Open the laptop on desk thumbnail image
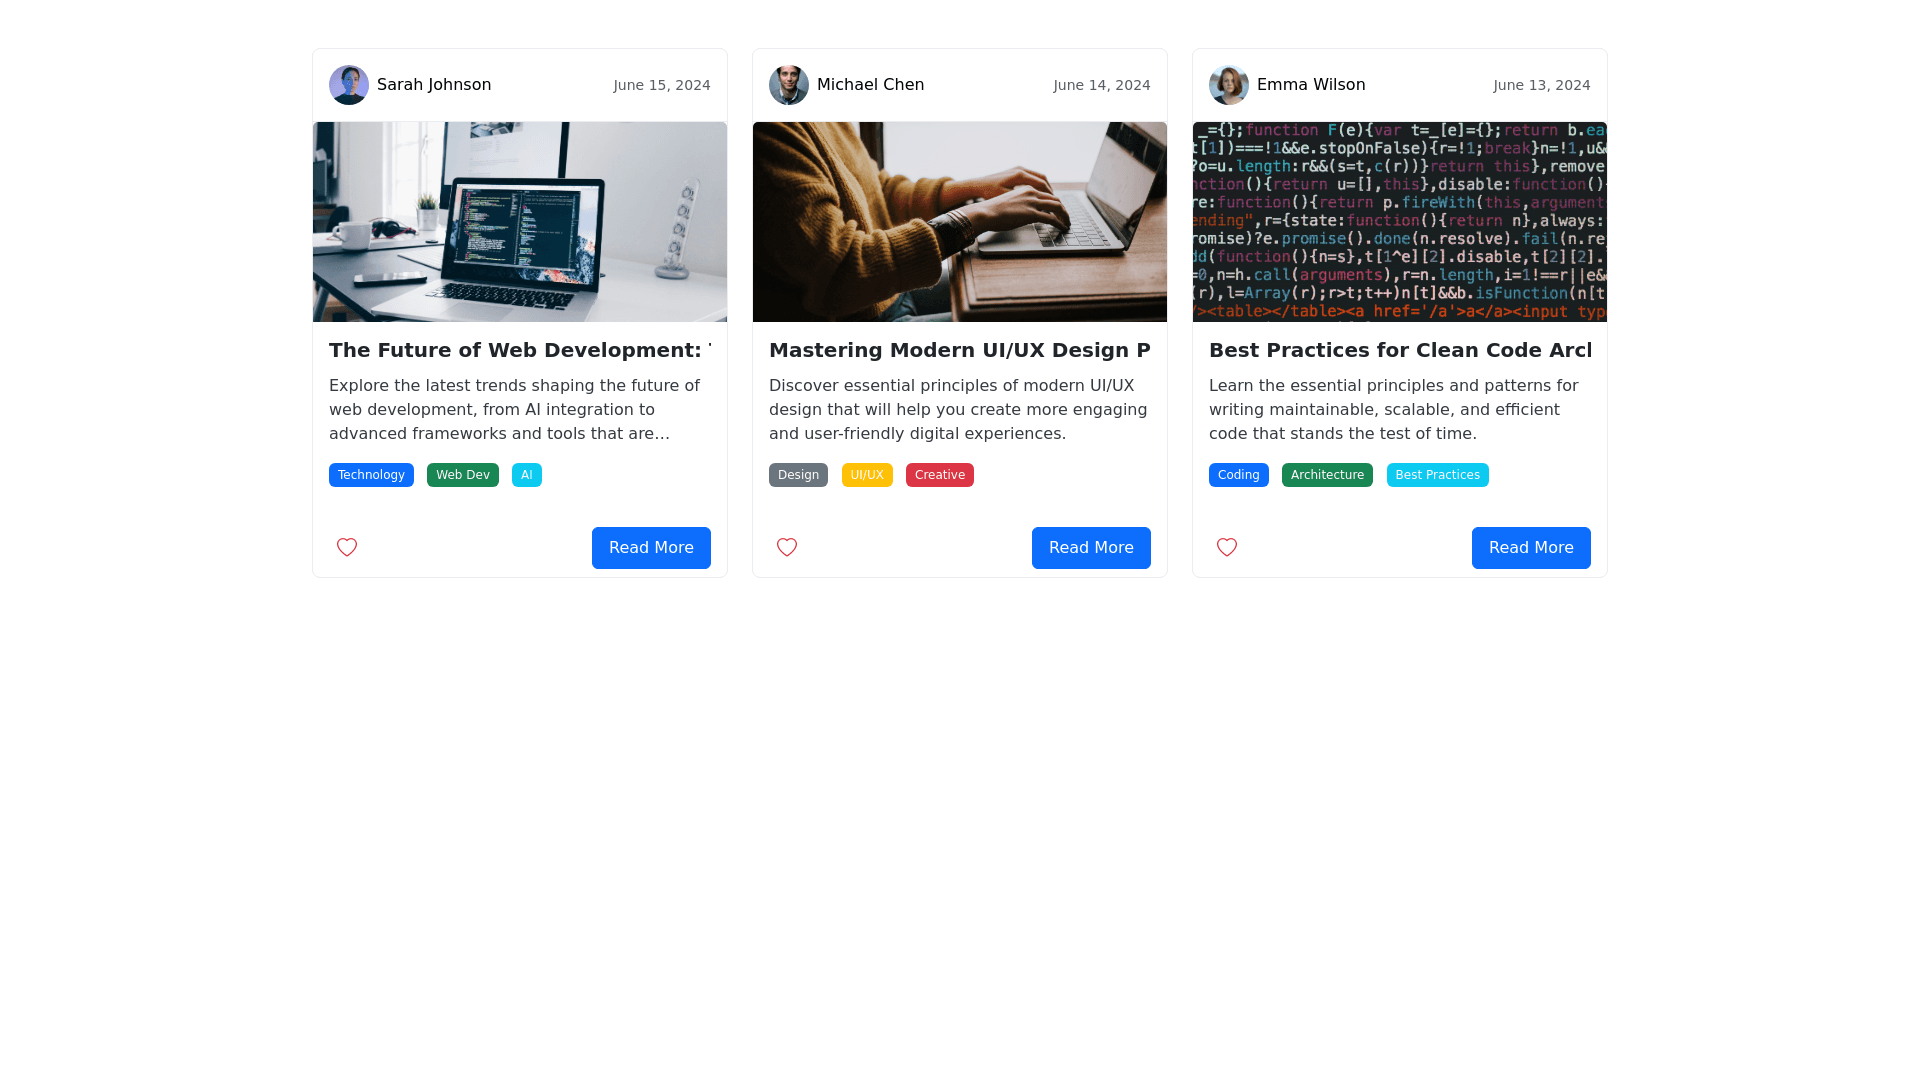The image size is (1920, 1080). coord(520,222)
